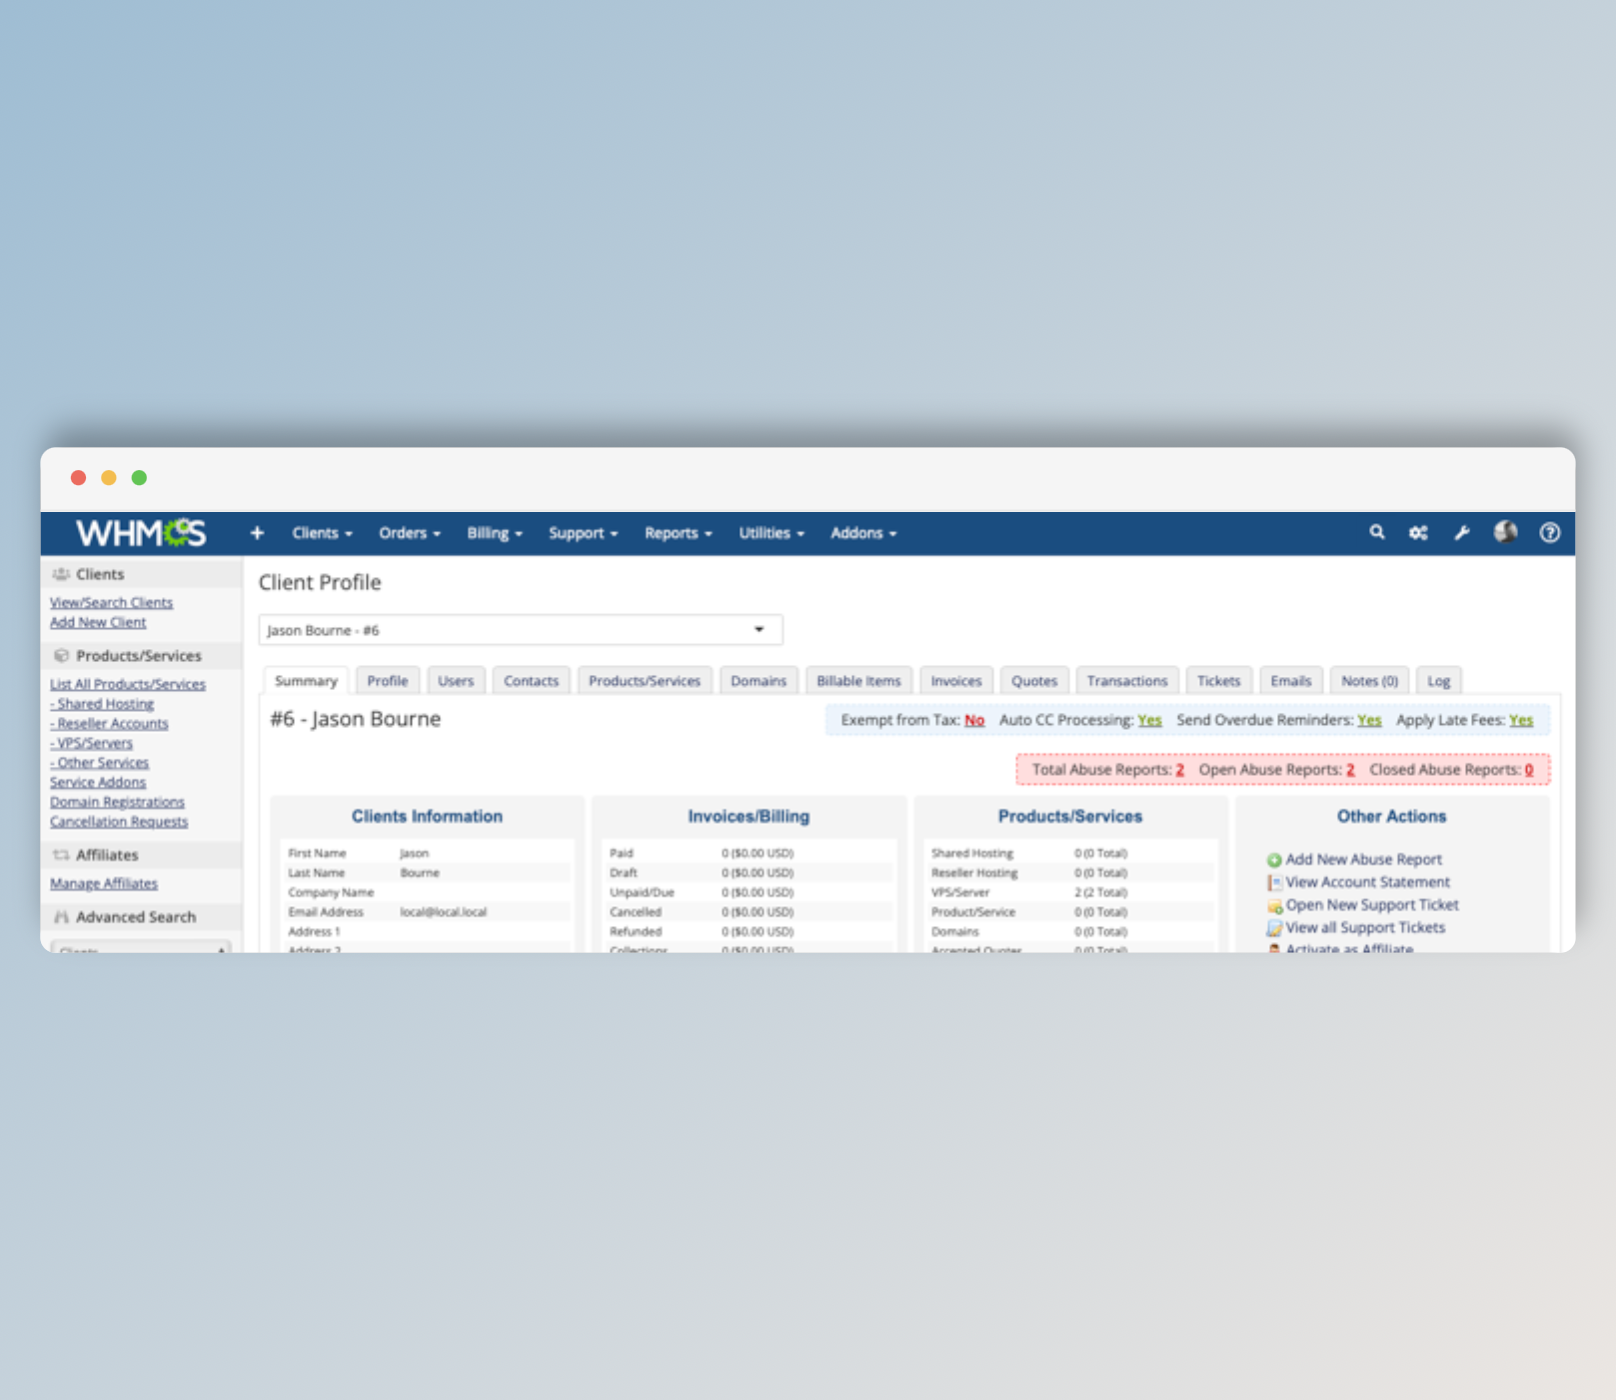
Task: Toggle Apply Late Fees Yes link
Action: tap(1521, 720)
